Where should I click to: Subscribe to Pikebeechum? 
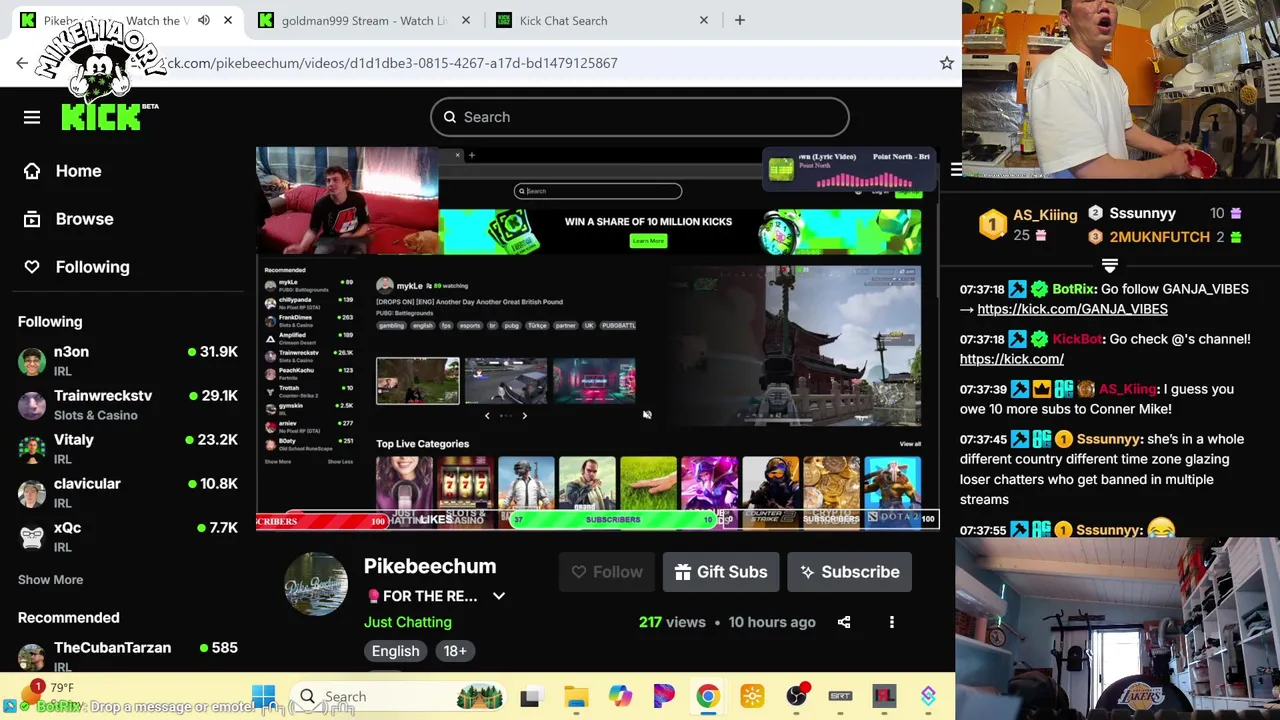pyautogui.click(x=849, y=572)
